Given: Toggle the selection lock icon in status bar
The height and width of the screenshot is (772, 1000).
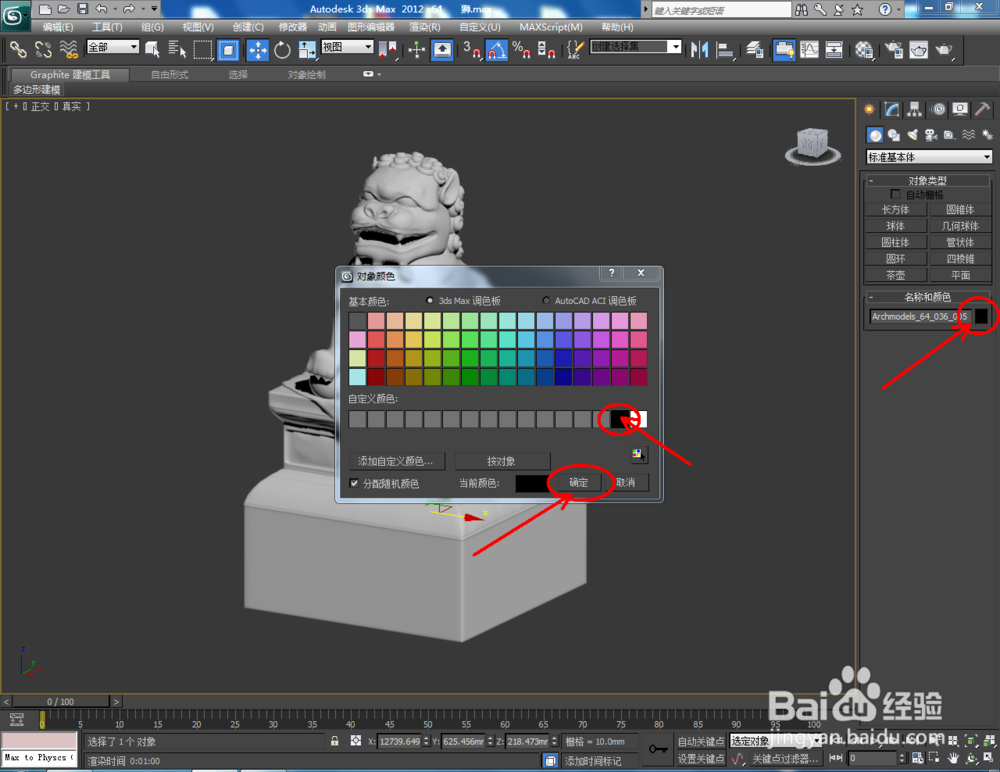Looking at the screenshot, I should pos(334,741).
